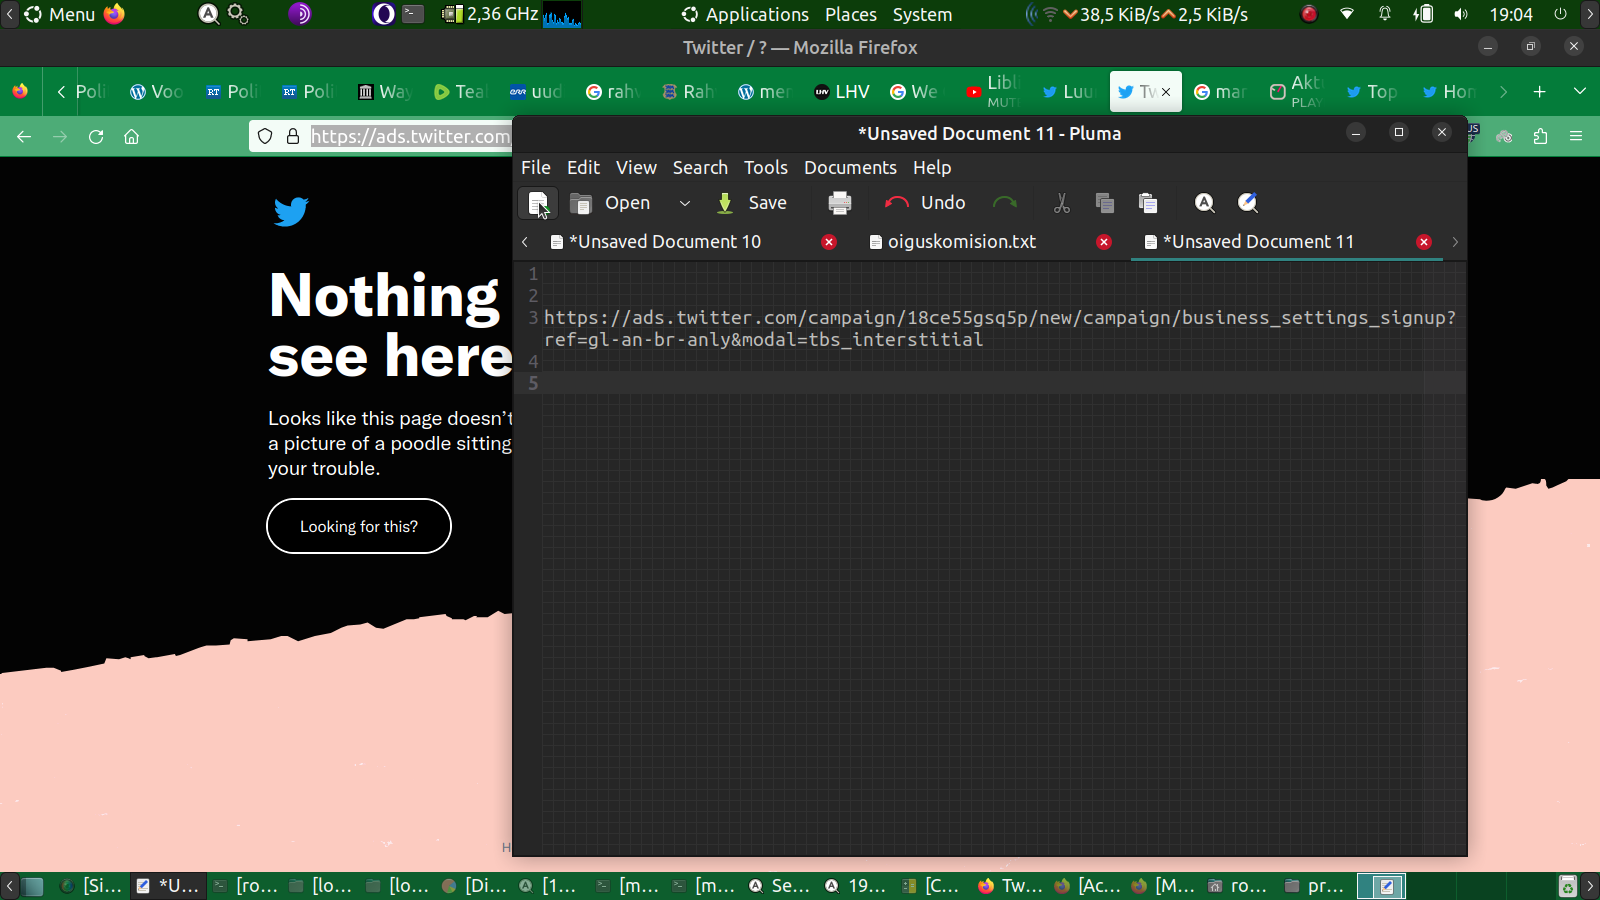
Task: Expand the recent files arrow beside Open
Action: 685,203
